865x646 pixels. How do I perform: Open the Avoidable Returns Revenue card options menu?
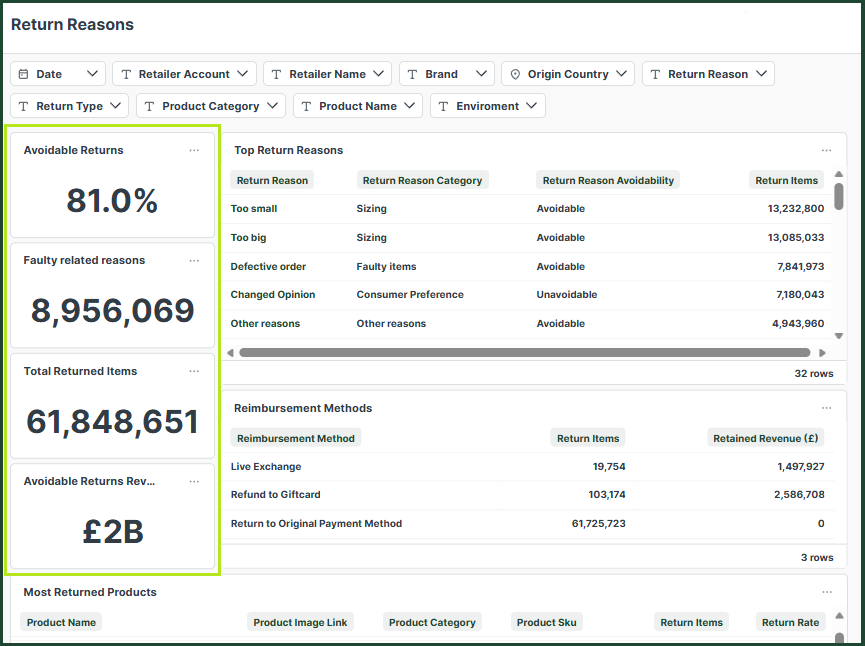pyautogui.click(x=194, y=482)
